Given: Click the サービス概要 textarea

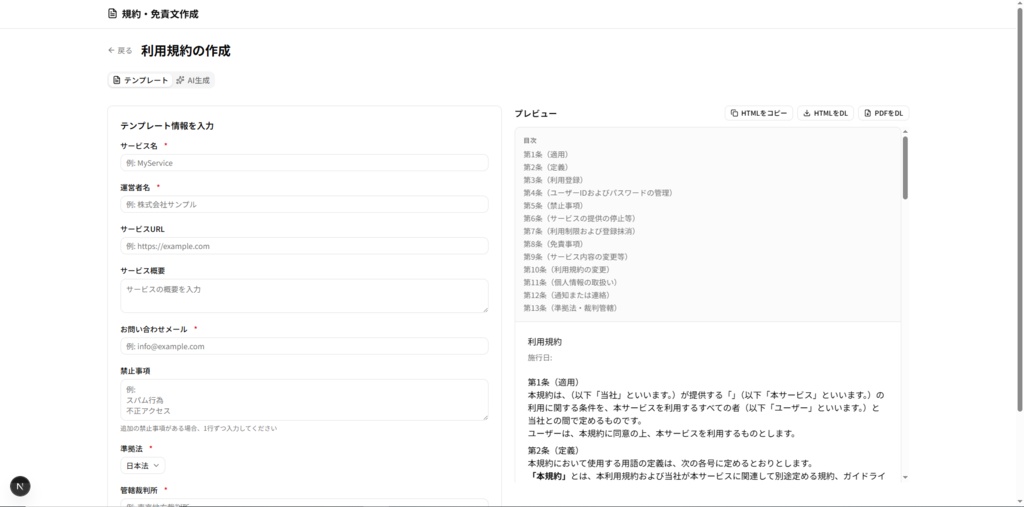Looking at the screenshot, I should coord(304,296).
